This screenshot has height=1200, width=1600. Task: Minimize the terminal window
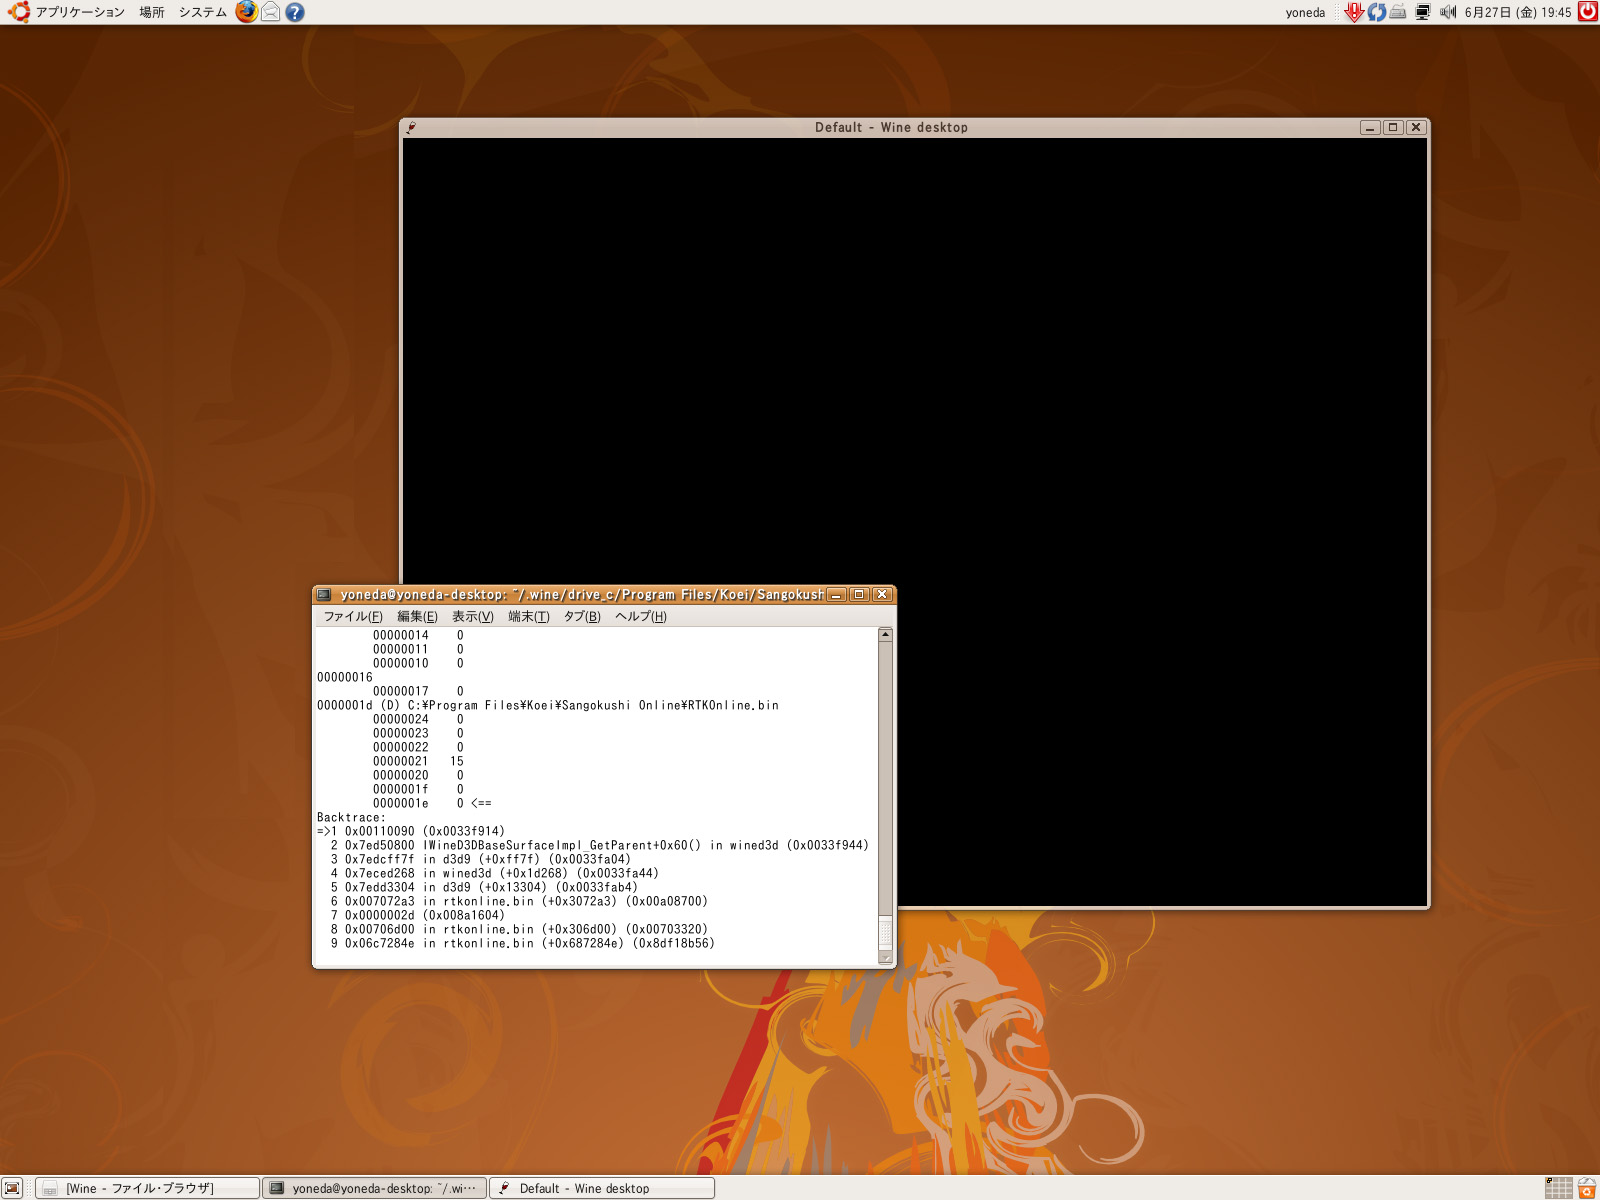[837, 594]
